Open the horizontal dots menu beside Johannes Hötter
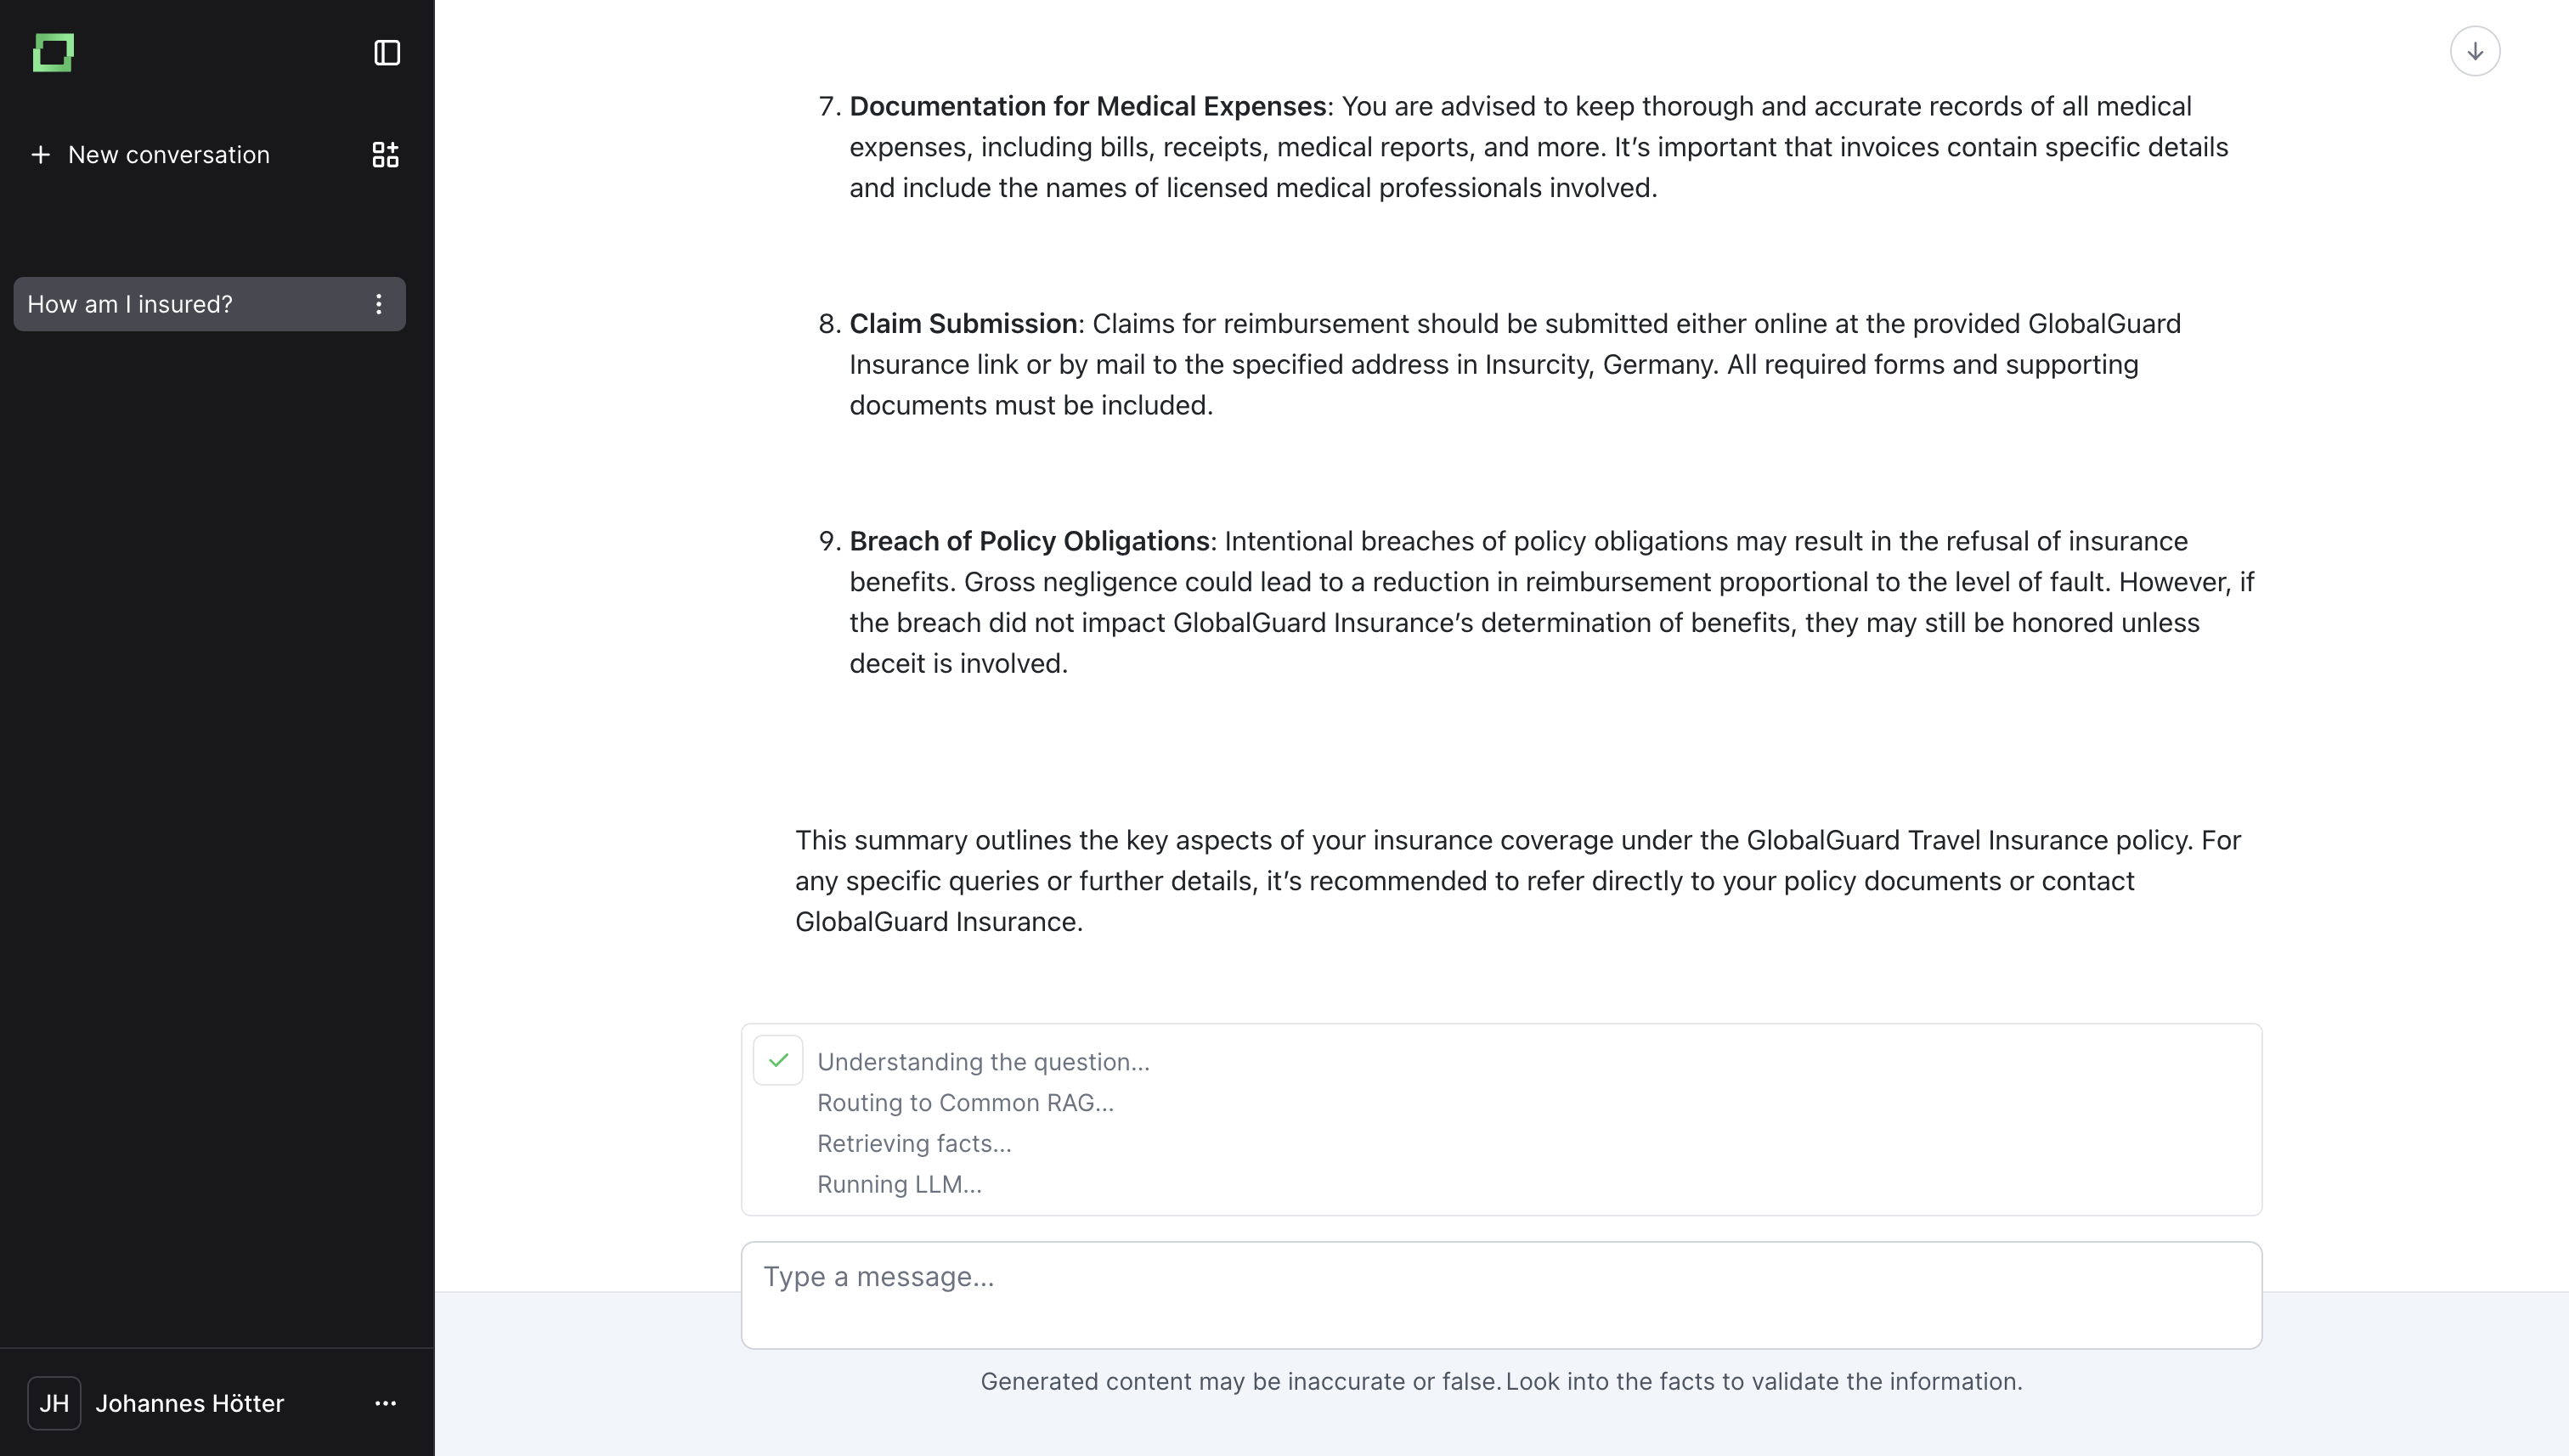Viewport: 2569px width, 1456px height. pyautogui.click(x=385, y=1403)
